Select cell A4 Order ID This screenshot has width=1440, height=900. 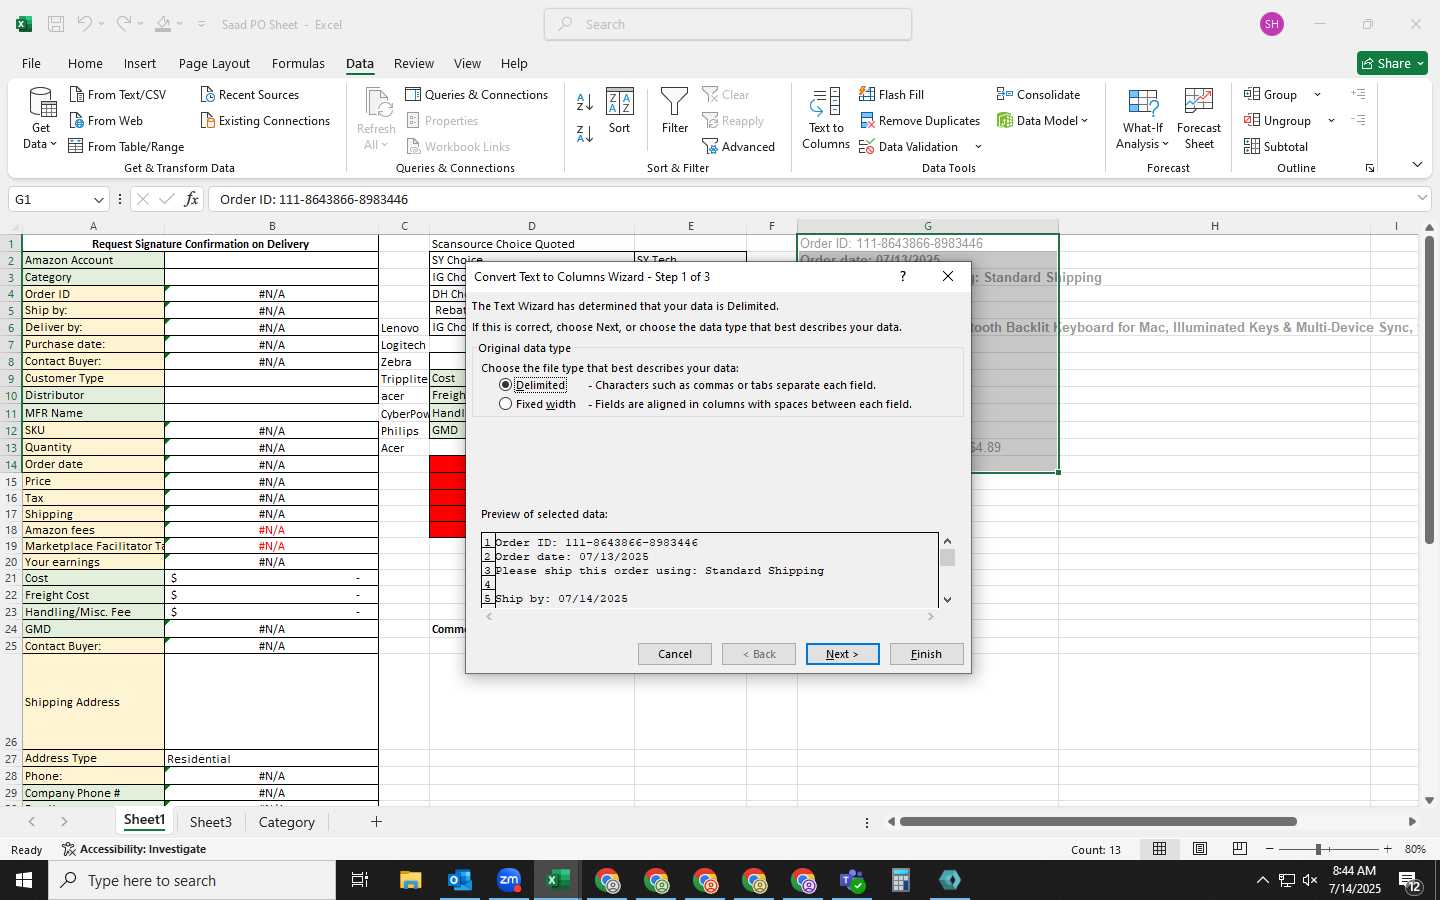point(93,294)
